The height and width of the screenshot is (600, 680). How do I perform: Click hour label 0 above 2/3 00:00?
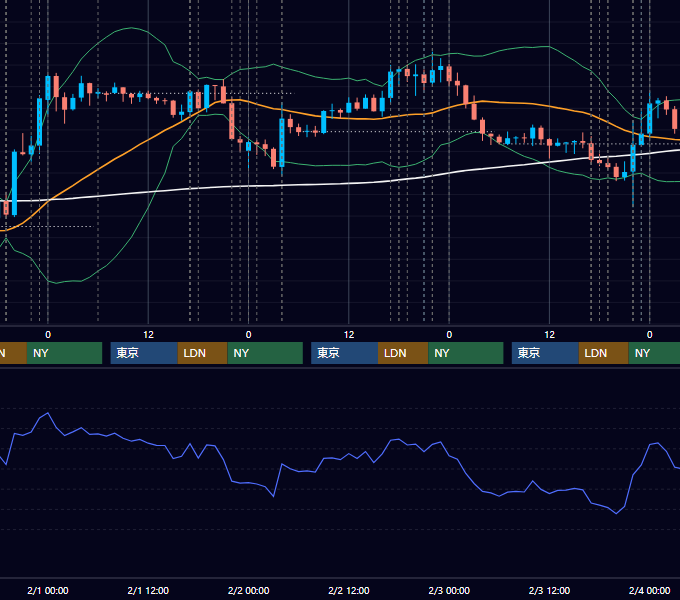click(x=449, y=335)
